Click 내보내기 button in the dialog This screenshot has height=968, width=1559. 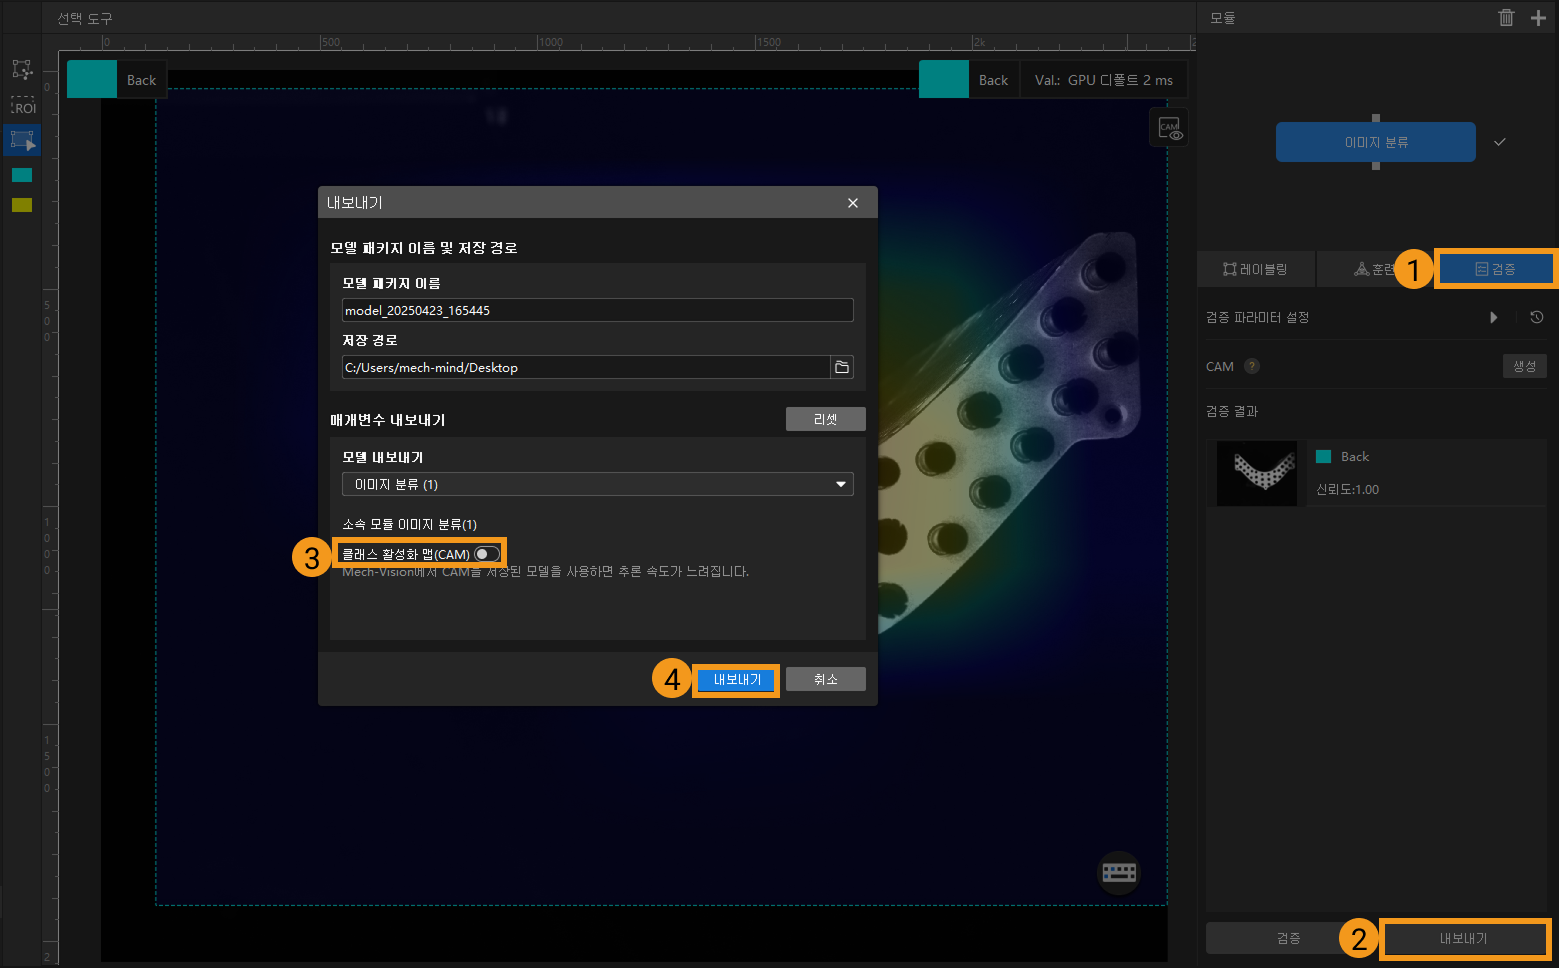[737, 679]
